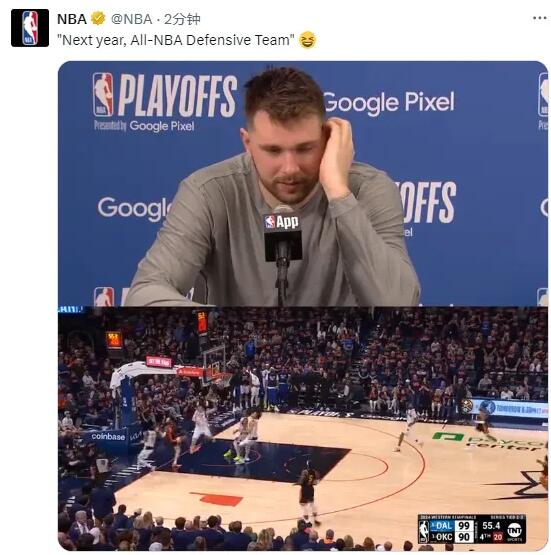Click the gold verified badge
The image size is (551, 555).
click(98, 18)
